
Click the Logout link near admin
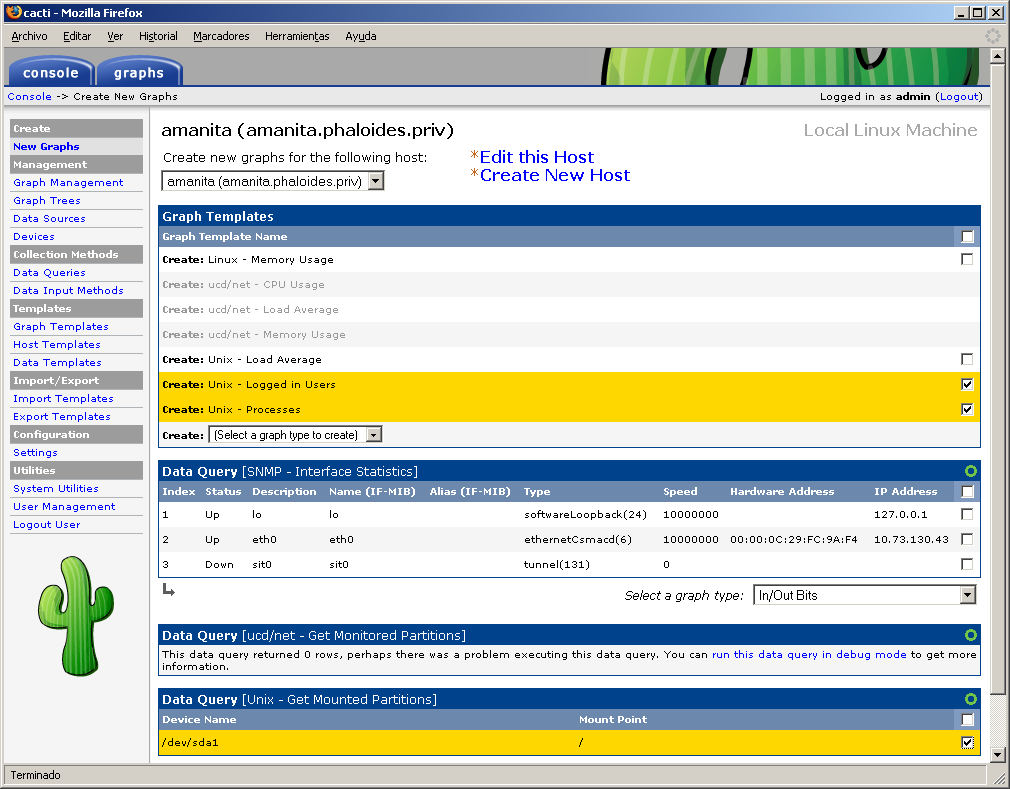pos(958,96)
